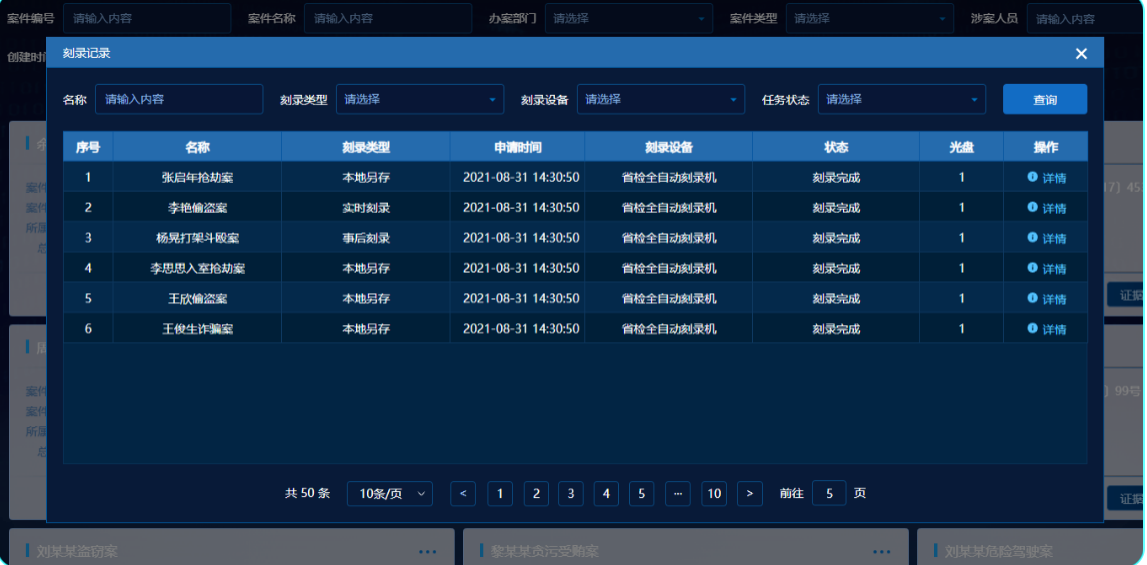Click the info icon for 王俊生诈骗案 row
This screenshot has width=1147, height=565.
(1032, 329)
